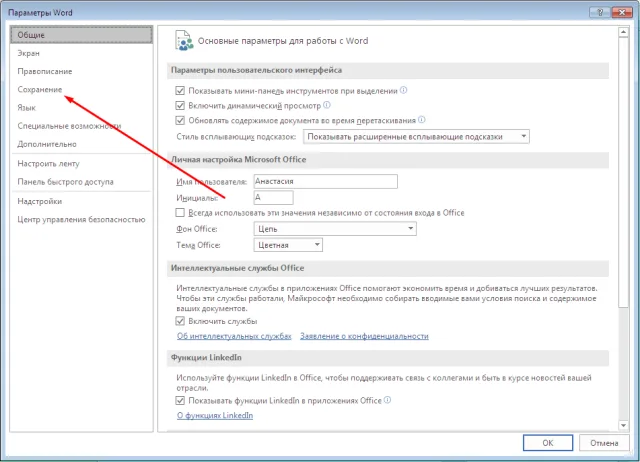Click info icon next to динамический просмотр
This screenshot has height=462, width=640.
point(327,105)
